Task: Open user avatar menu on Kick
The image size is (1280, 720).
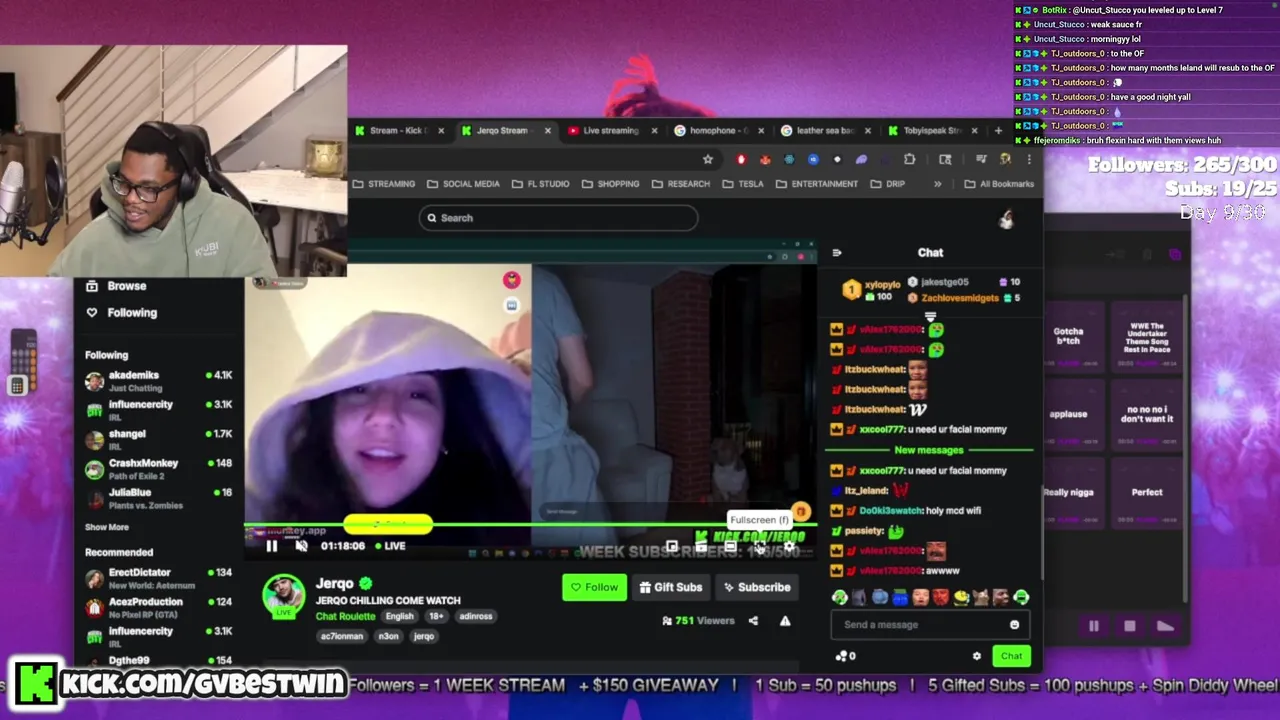Action: click(1006, 219)
